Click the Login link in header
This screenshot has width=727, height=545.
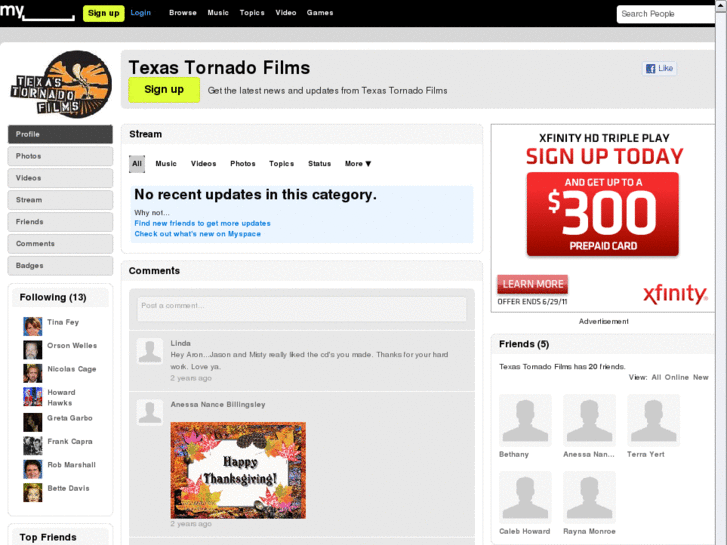coord(140,13)
